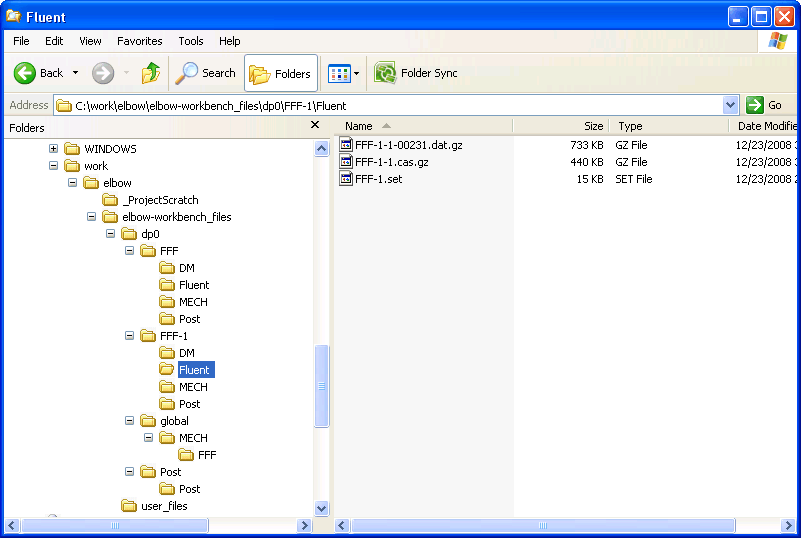Expand the WINDOWS folder node
Screen dimensions: 801x538
[53, 149]
